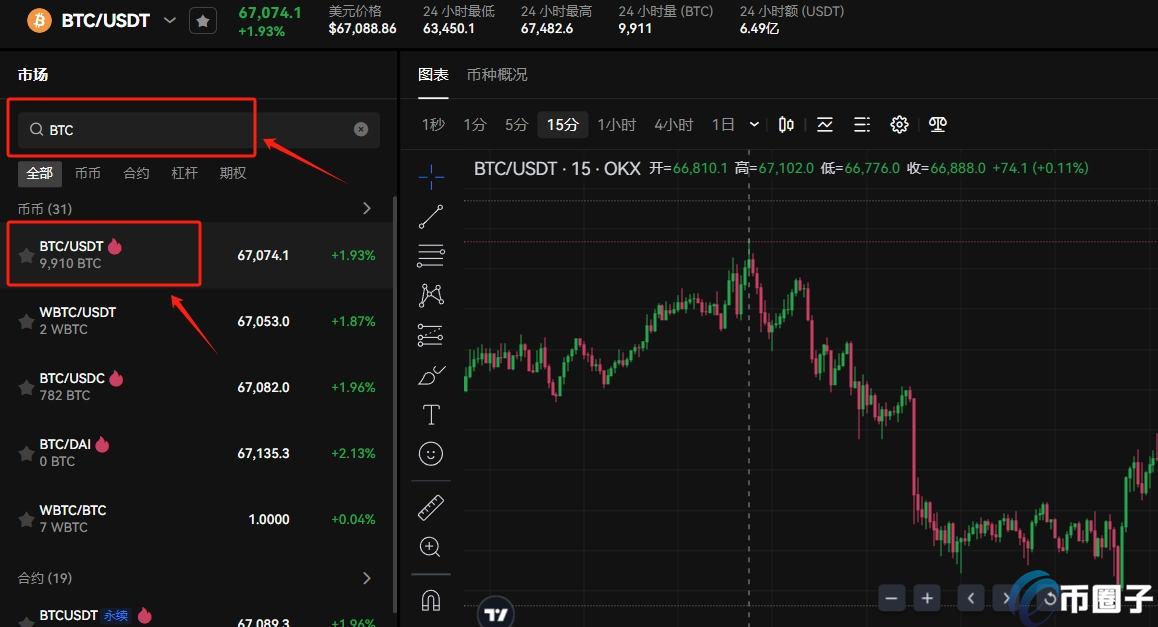Select the crosshair cursor tool
Viewport: 1158px width, 627px height.
click(431, 177)
